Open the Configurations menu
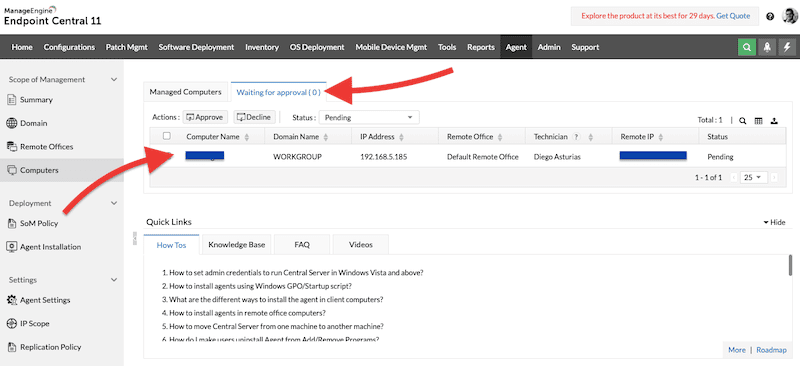 (69, 47)
